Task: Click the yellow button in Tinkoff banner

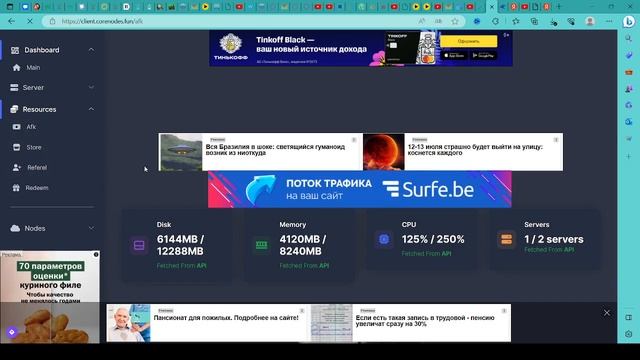Action: coord(469,41)
